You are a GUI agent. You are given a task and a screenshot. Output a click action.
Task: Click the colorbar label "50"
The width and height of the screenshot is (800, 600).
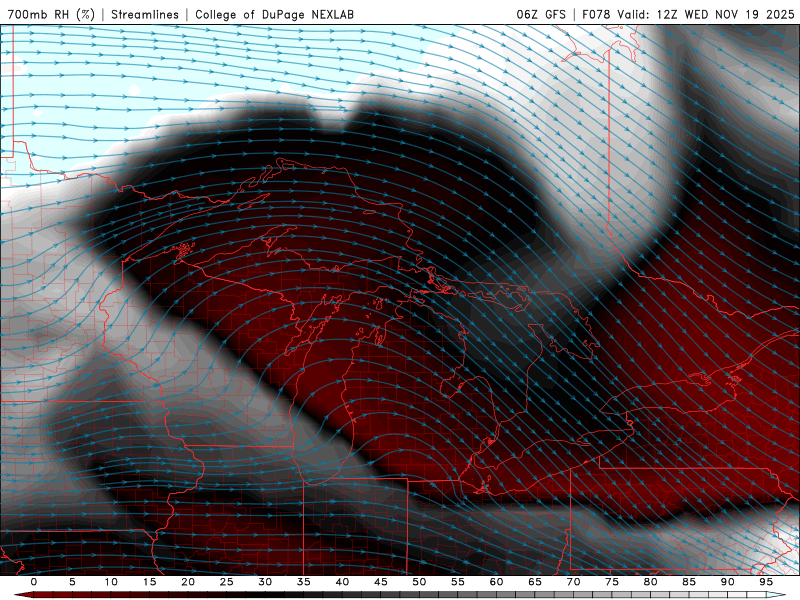point(419,582)
